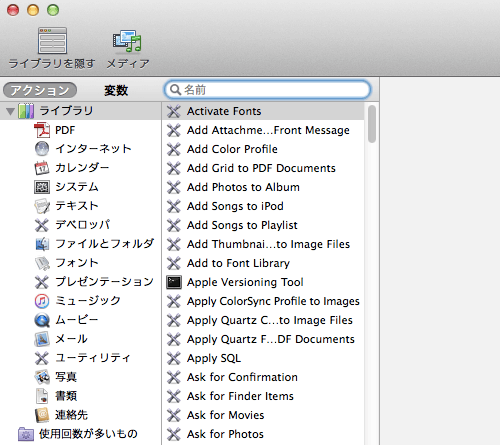The image size is (500, 445).
Task: Select the 写真 photos icon
Action: [x=42, y=377]
